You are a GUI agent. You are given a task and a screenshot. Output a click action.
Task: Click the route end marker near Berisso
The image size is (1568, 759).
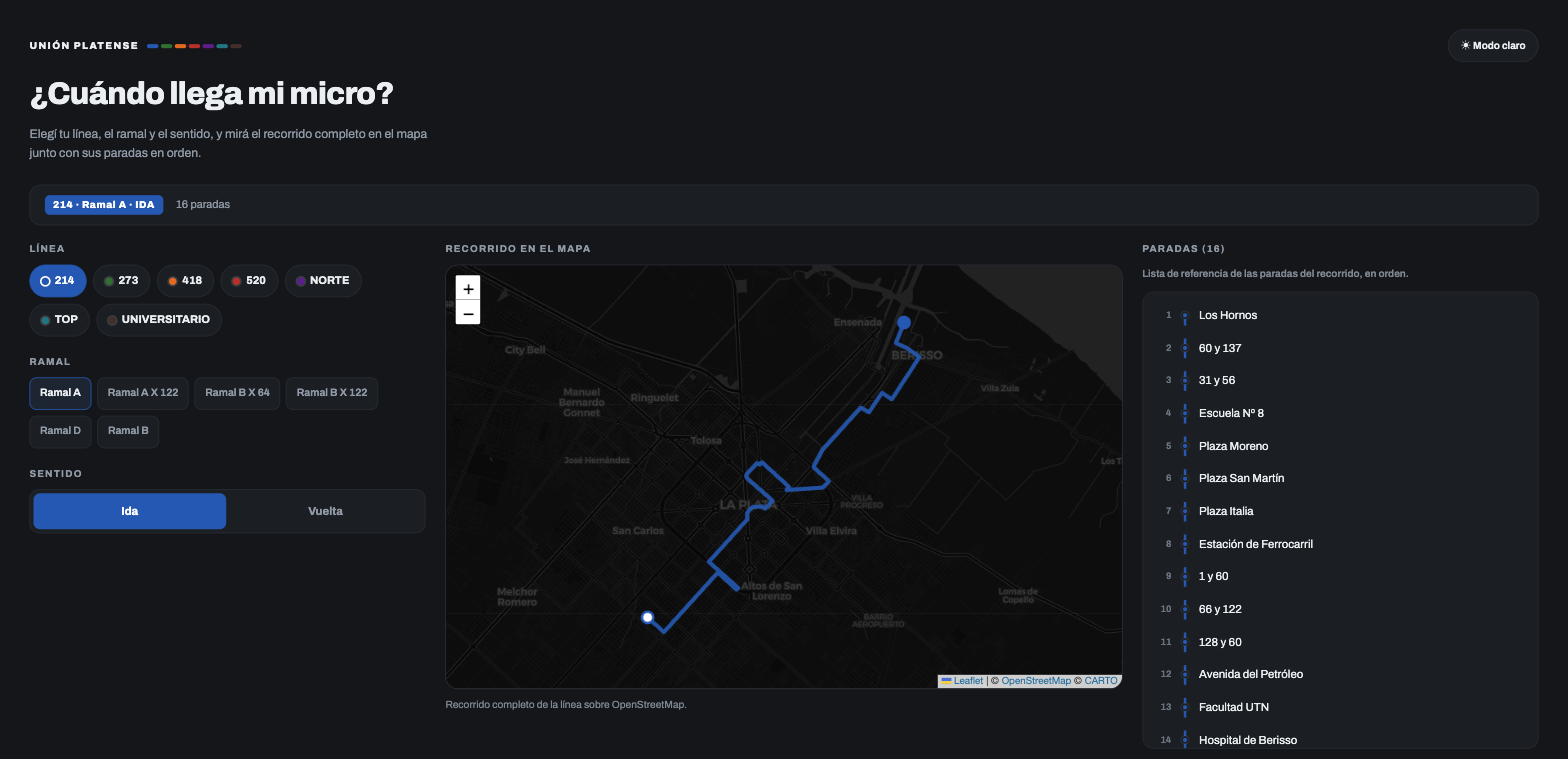(903, 322)
